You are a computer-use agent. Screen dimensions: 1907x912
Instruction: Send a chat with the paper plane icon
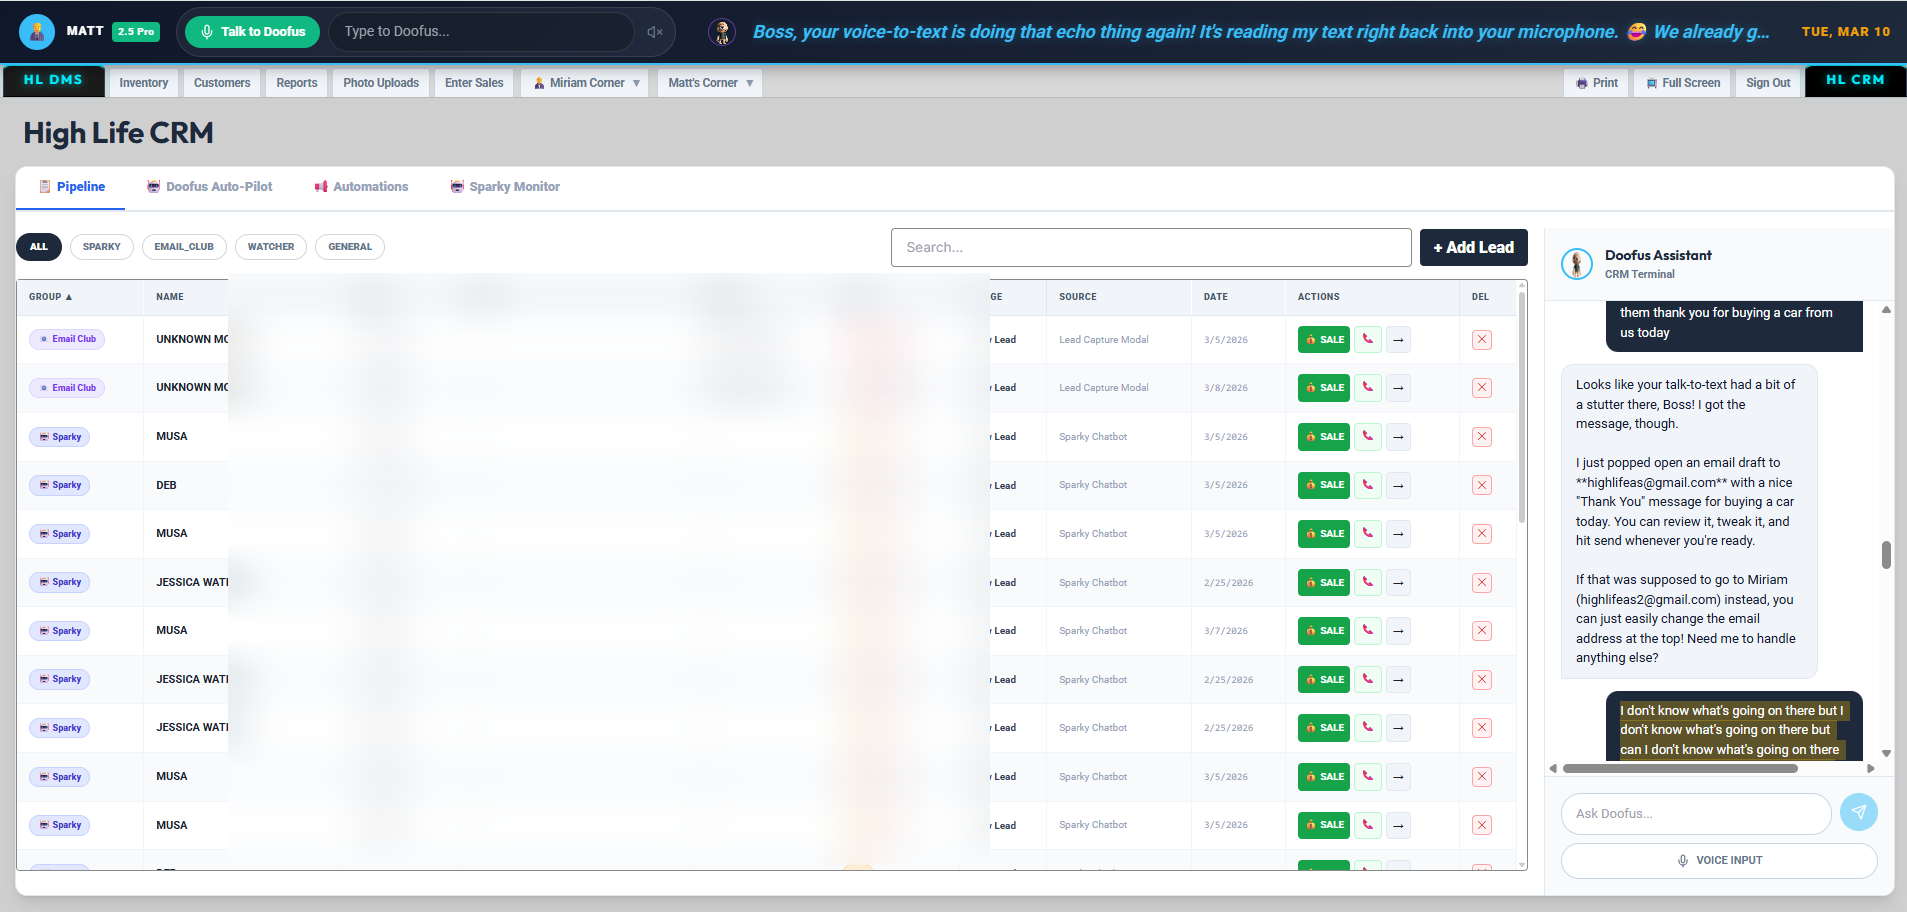[1858, 813]
